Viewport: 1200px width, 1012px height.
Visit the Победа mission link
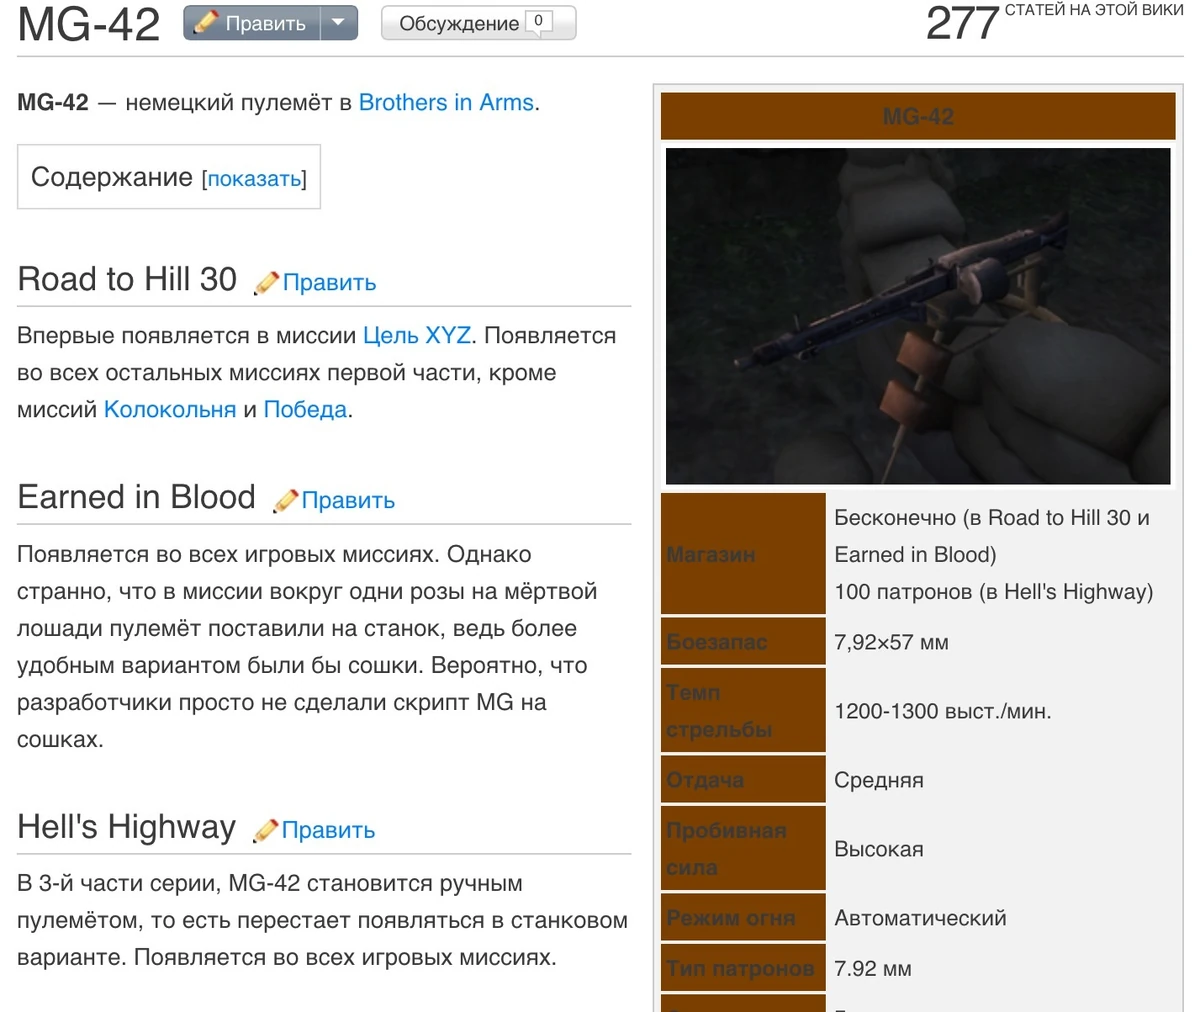(304, 409)
